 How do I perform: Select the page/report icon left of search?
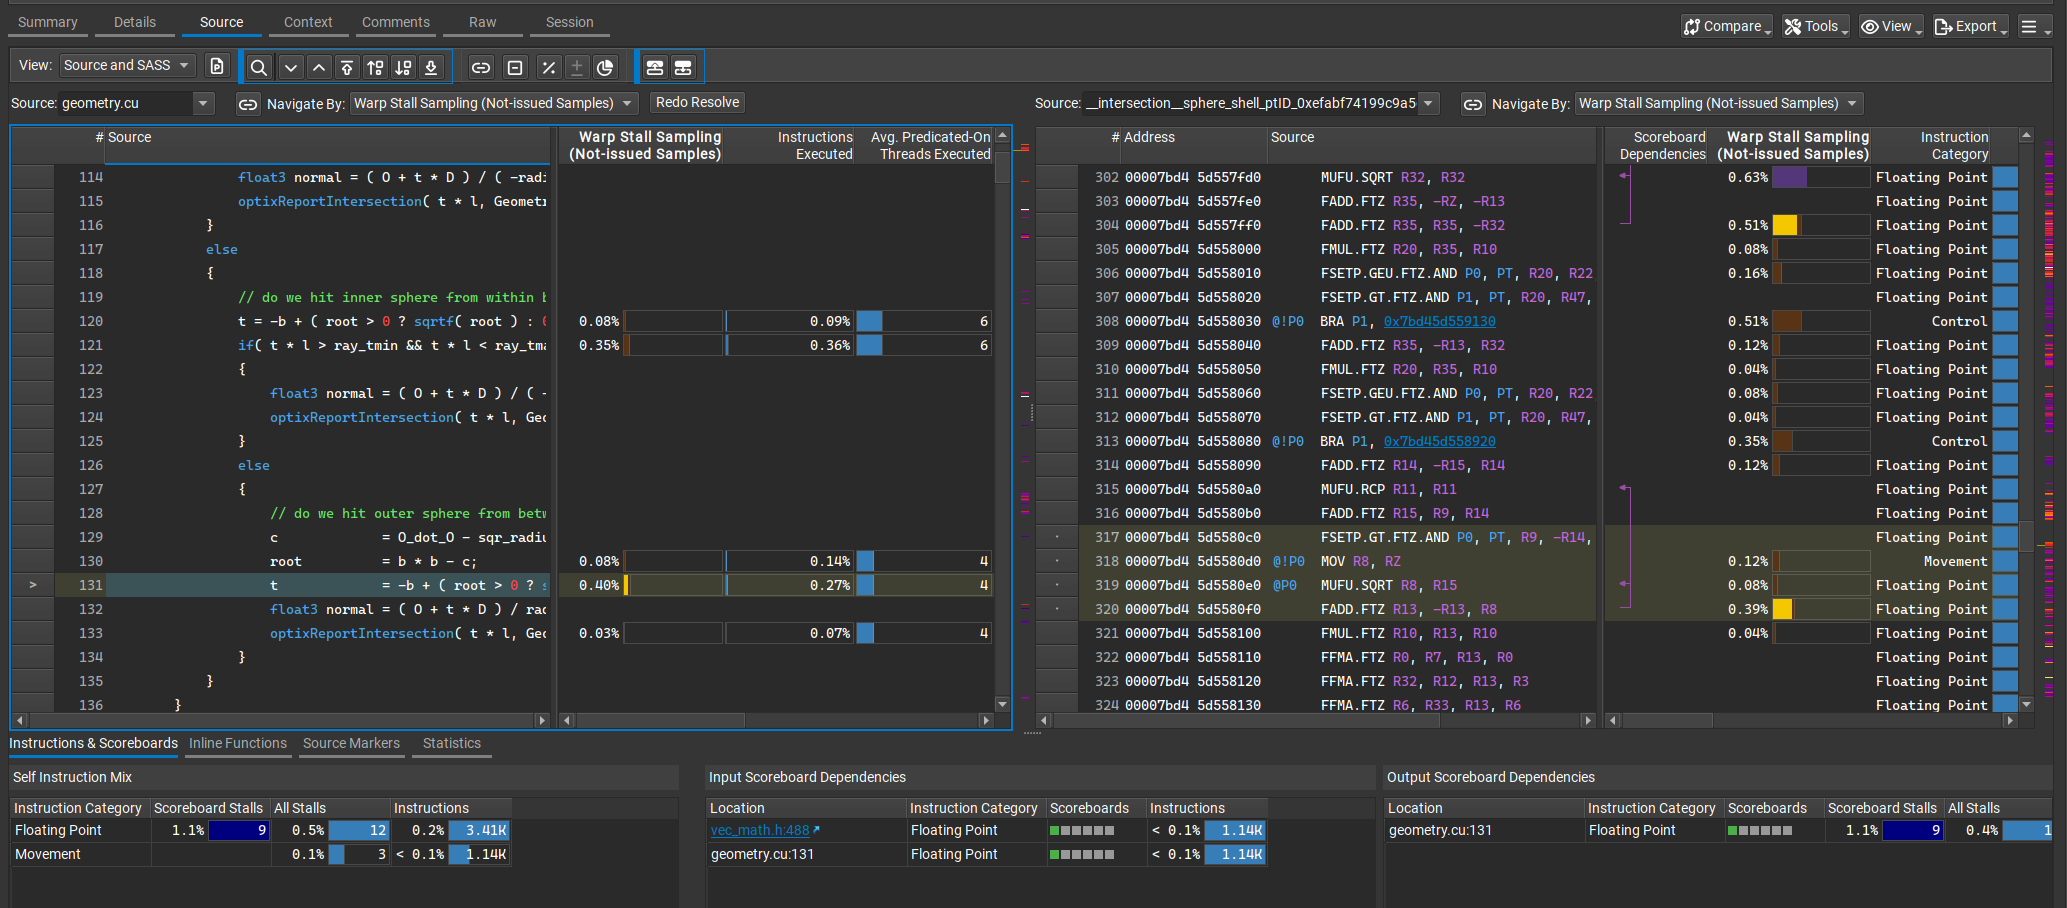(217, 65)
